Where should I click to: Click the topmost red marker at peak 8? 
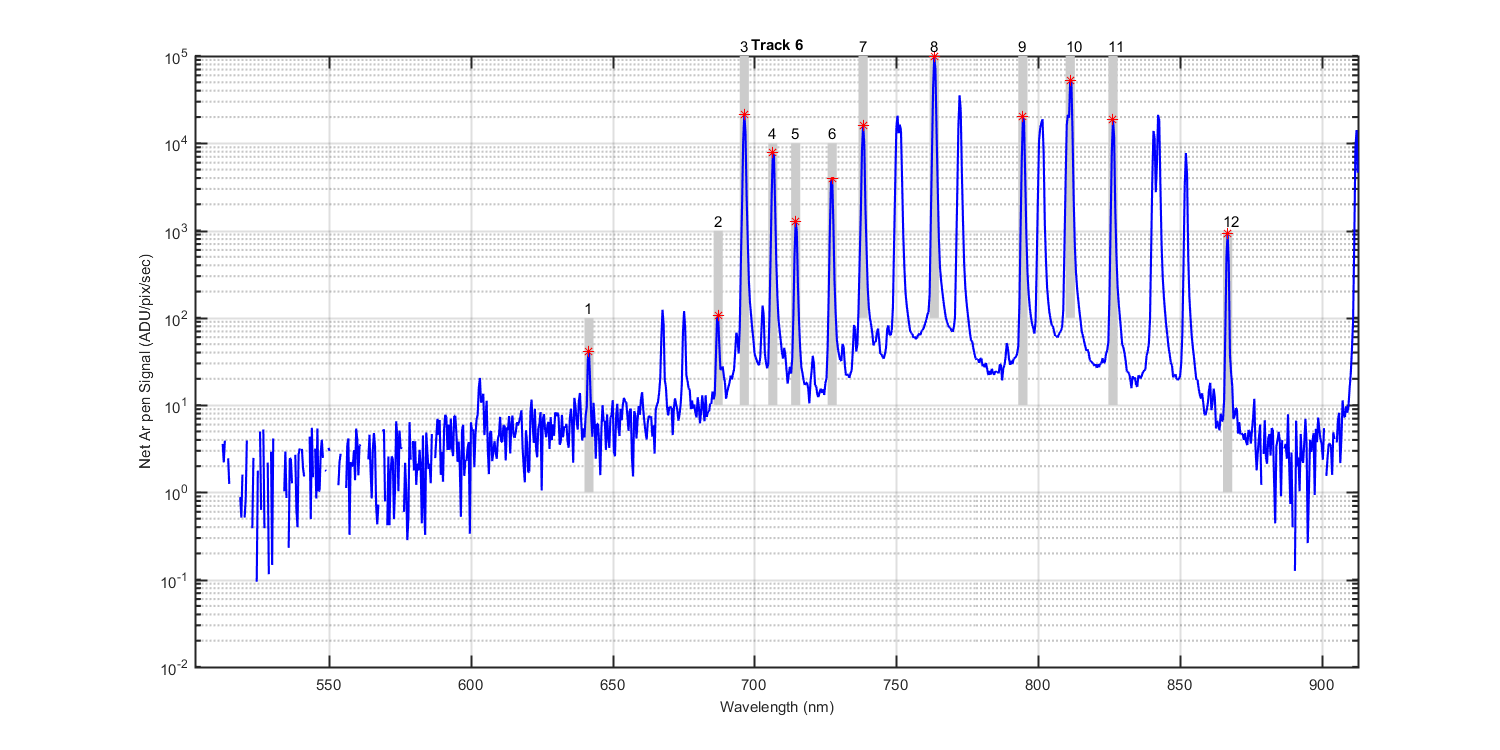(934, 57)
